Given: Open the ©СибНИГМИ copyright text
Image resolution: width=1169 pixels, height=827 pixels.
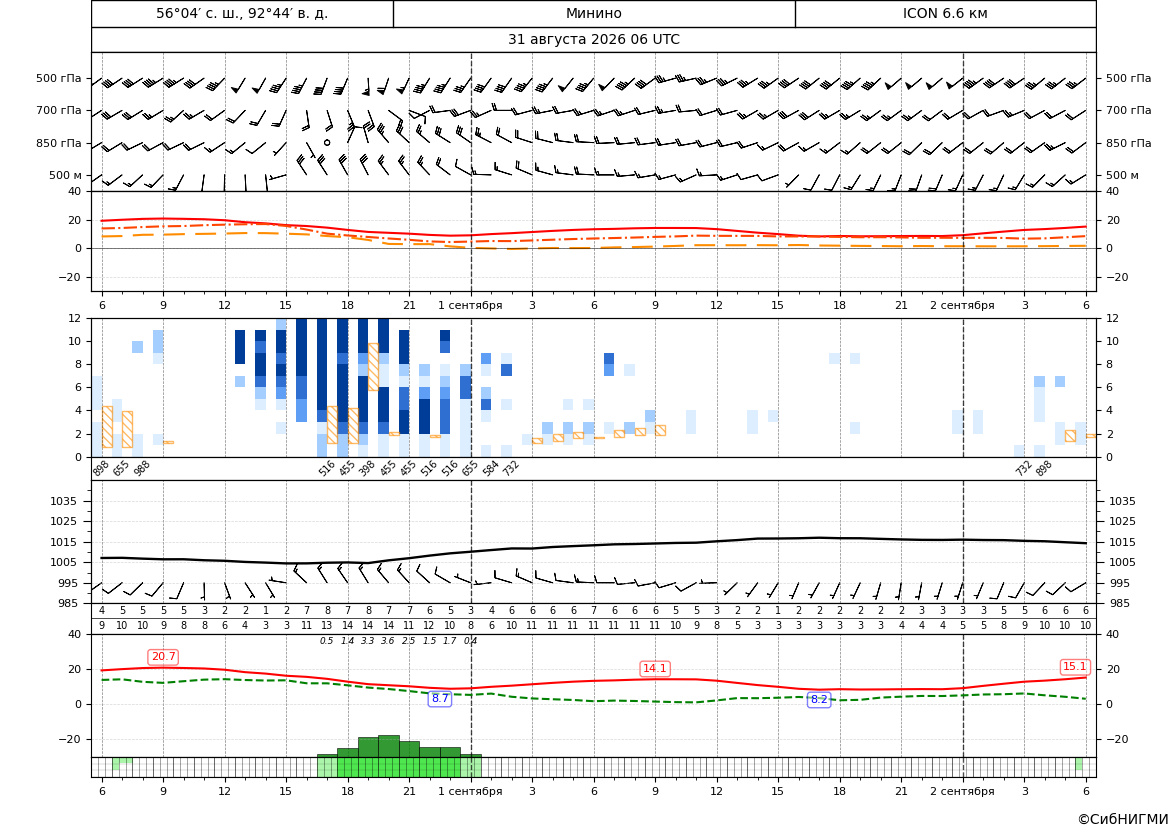Looking at the screenshot, I should (1122, 819).
